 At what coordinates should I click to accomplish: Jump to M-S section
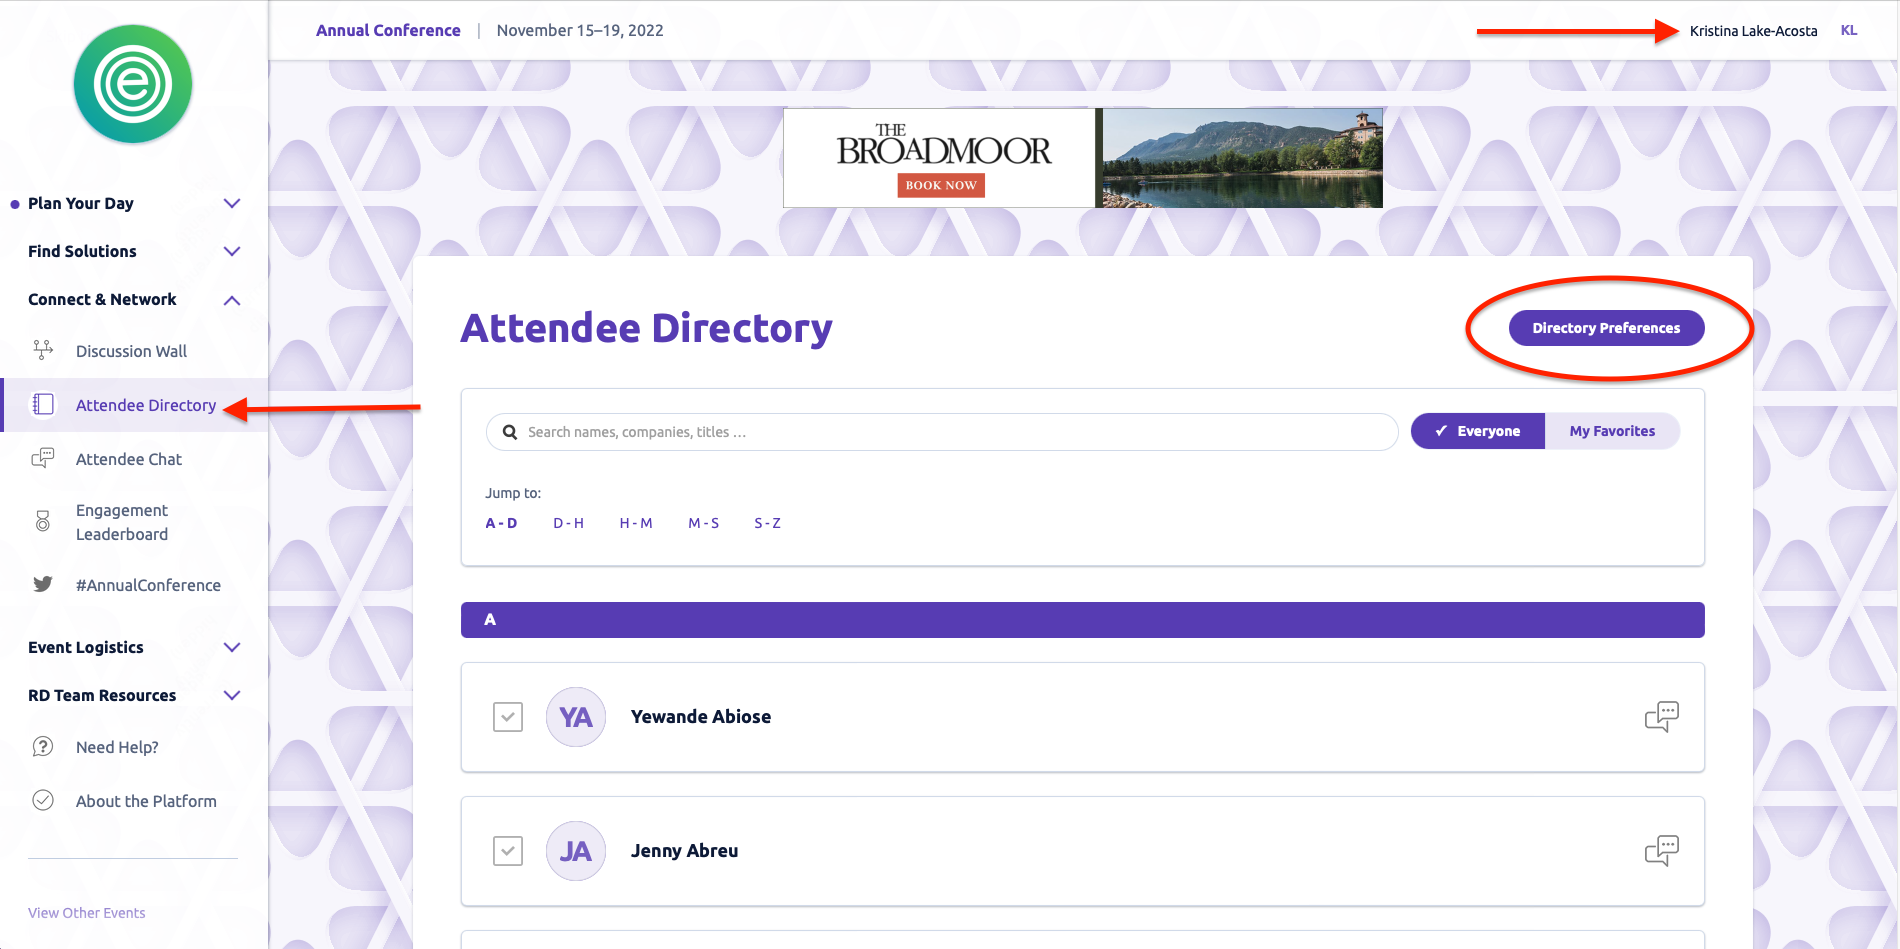(703, 523)
